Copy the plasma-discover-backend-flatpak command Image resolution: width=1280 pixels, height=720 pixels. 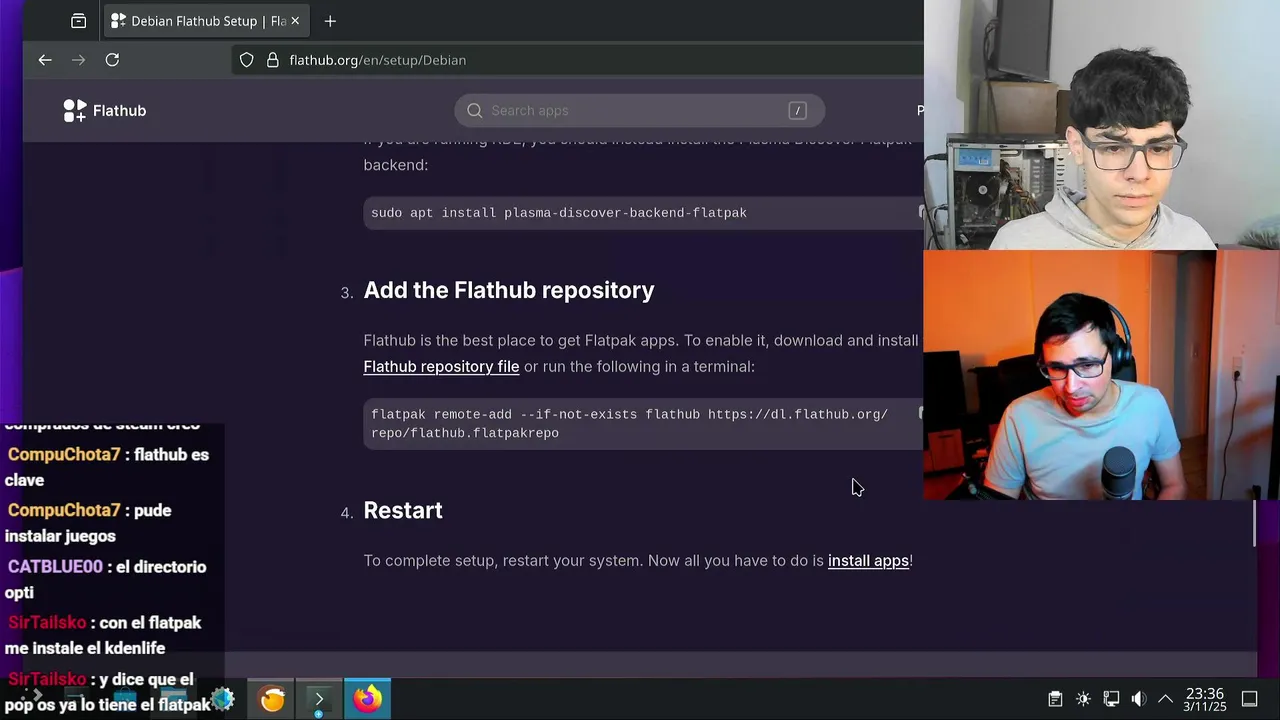click(x=920, y=212)
